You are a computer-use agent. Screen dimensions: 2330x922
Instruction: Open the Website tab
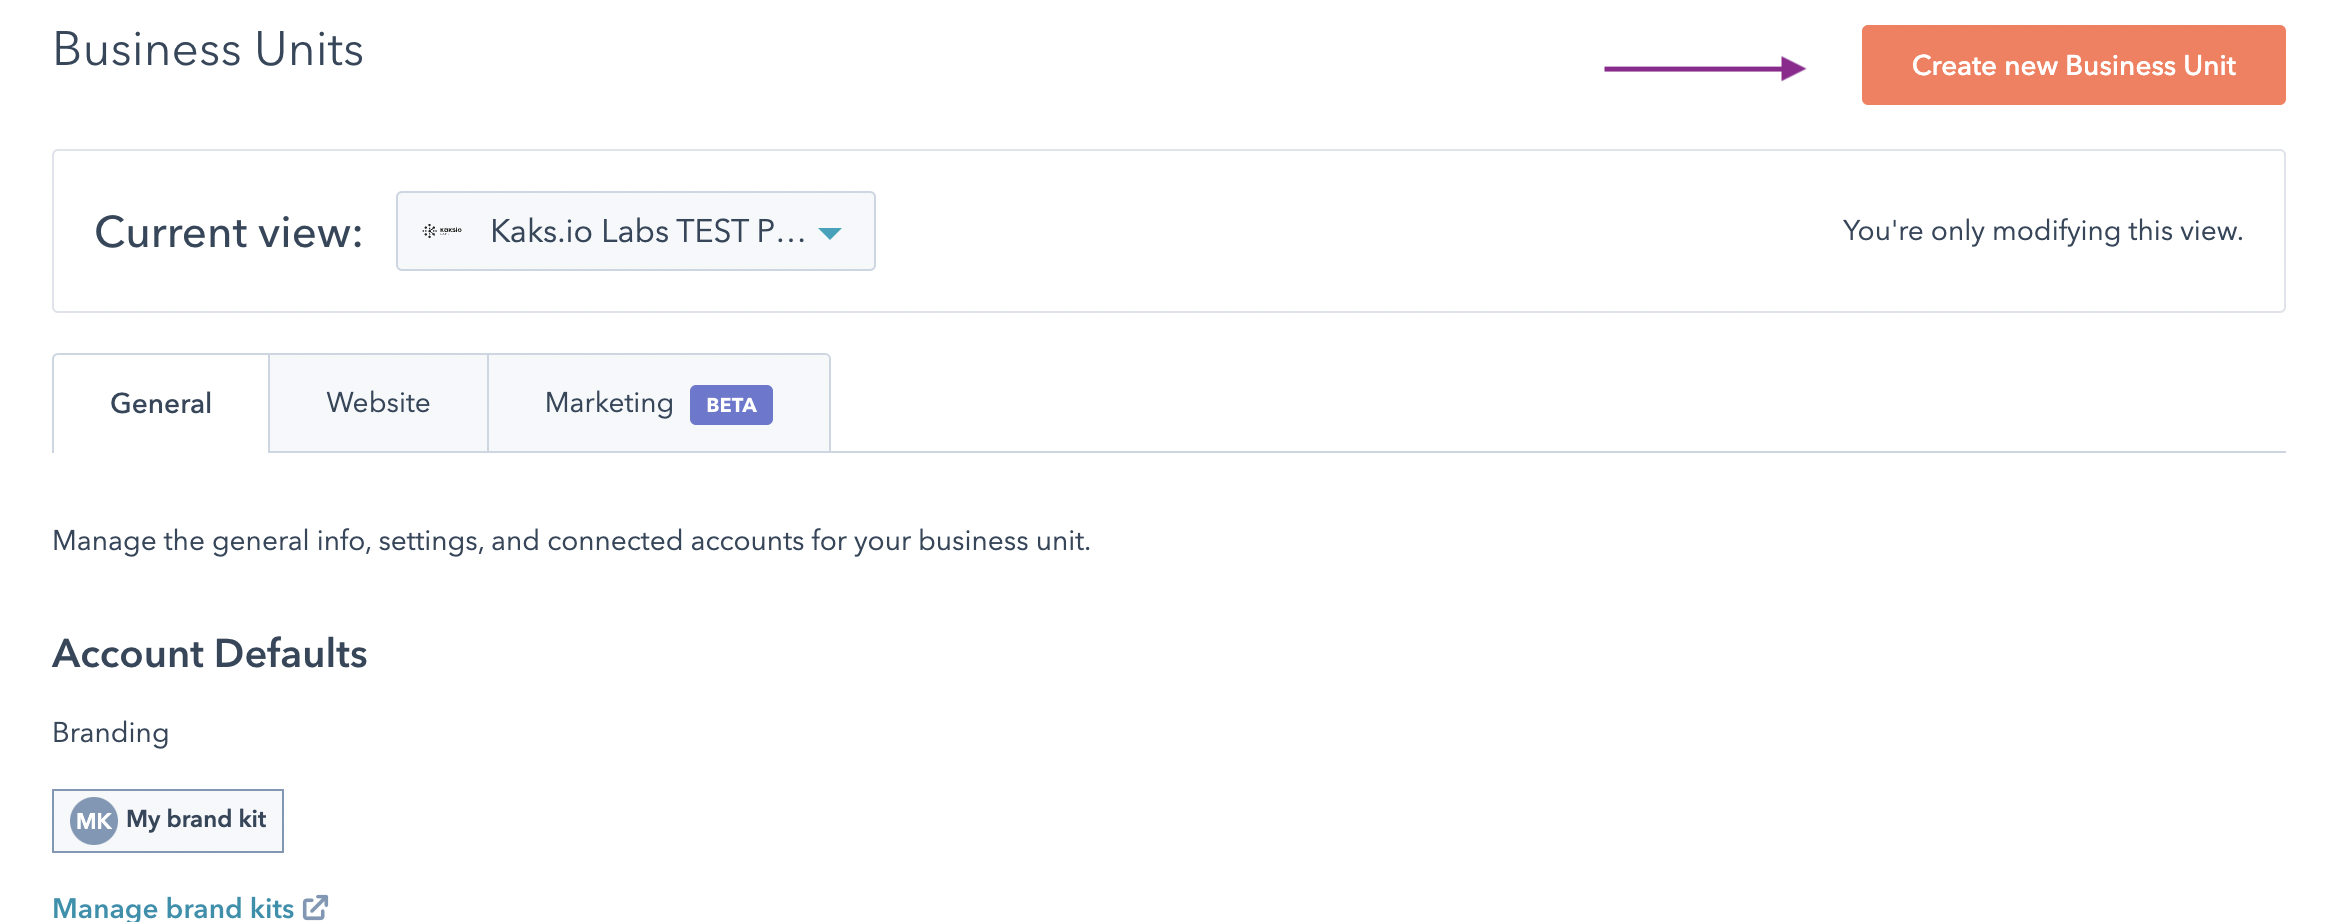pyautogui.click(x=378, y=402)
